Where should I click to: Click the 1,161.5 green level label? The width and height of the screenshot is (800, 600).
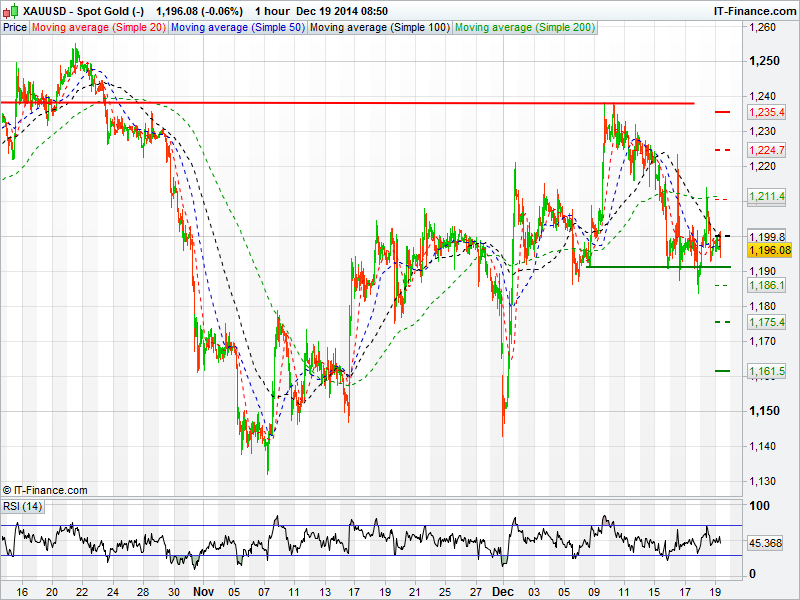pyautogui.click(x=767, y=371)
